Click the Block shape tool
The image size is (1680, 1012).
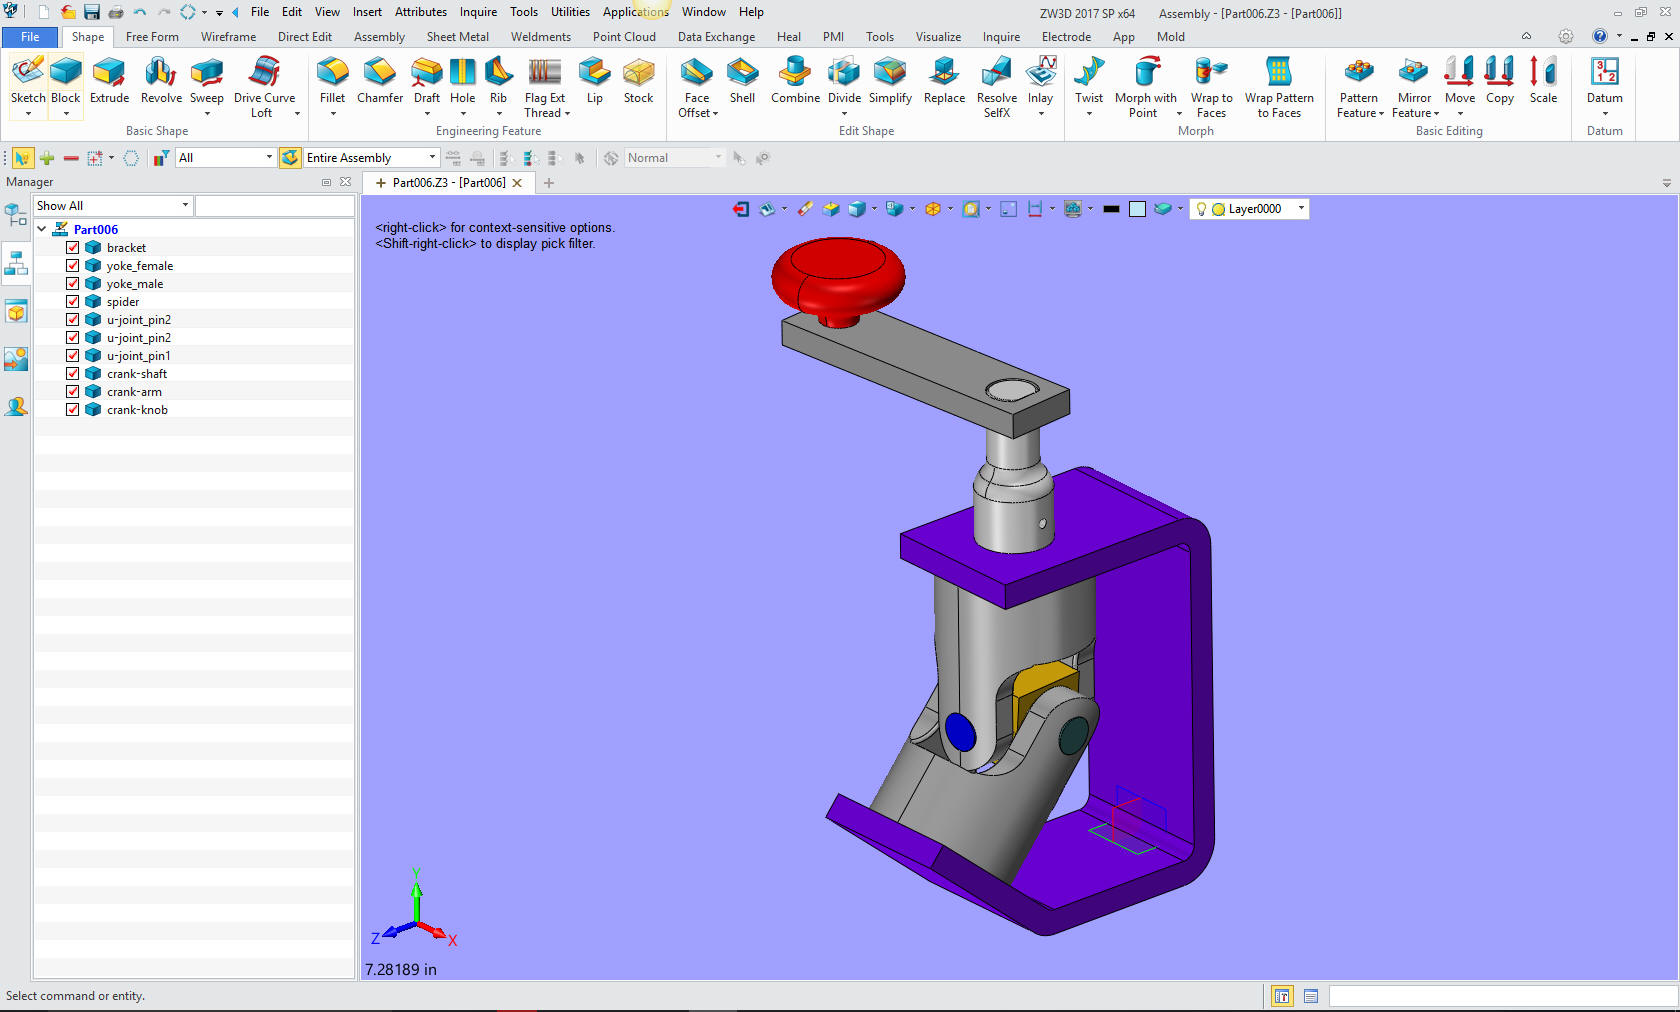pos(66,80)
